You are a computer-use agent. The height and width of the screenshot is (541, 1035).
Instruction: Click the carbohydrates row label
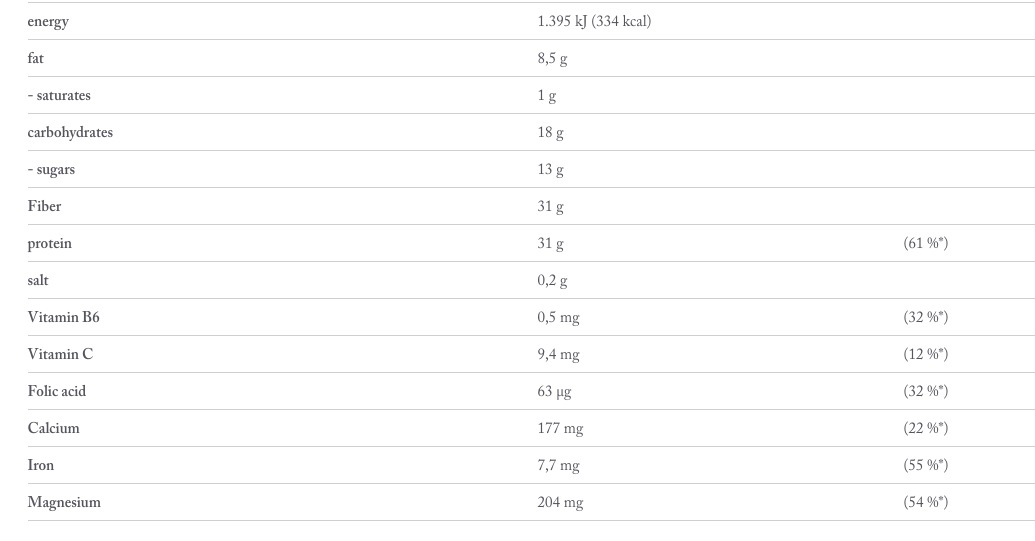70,133
